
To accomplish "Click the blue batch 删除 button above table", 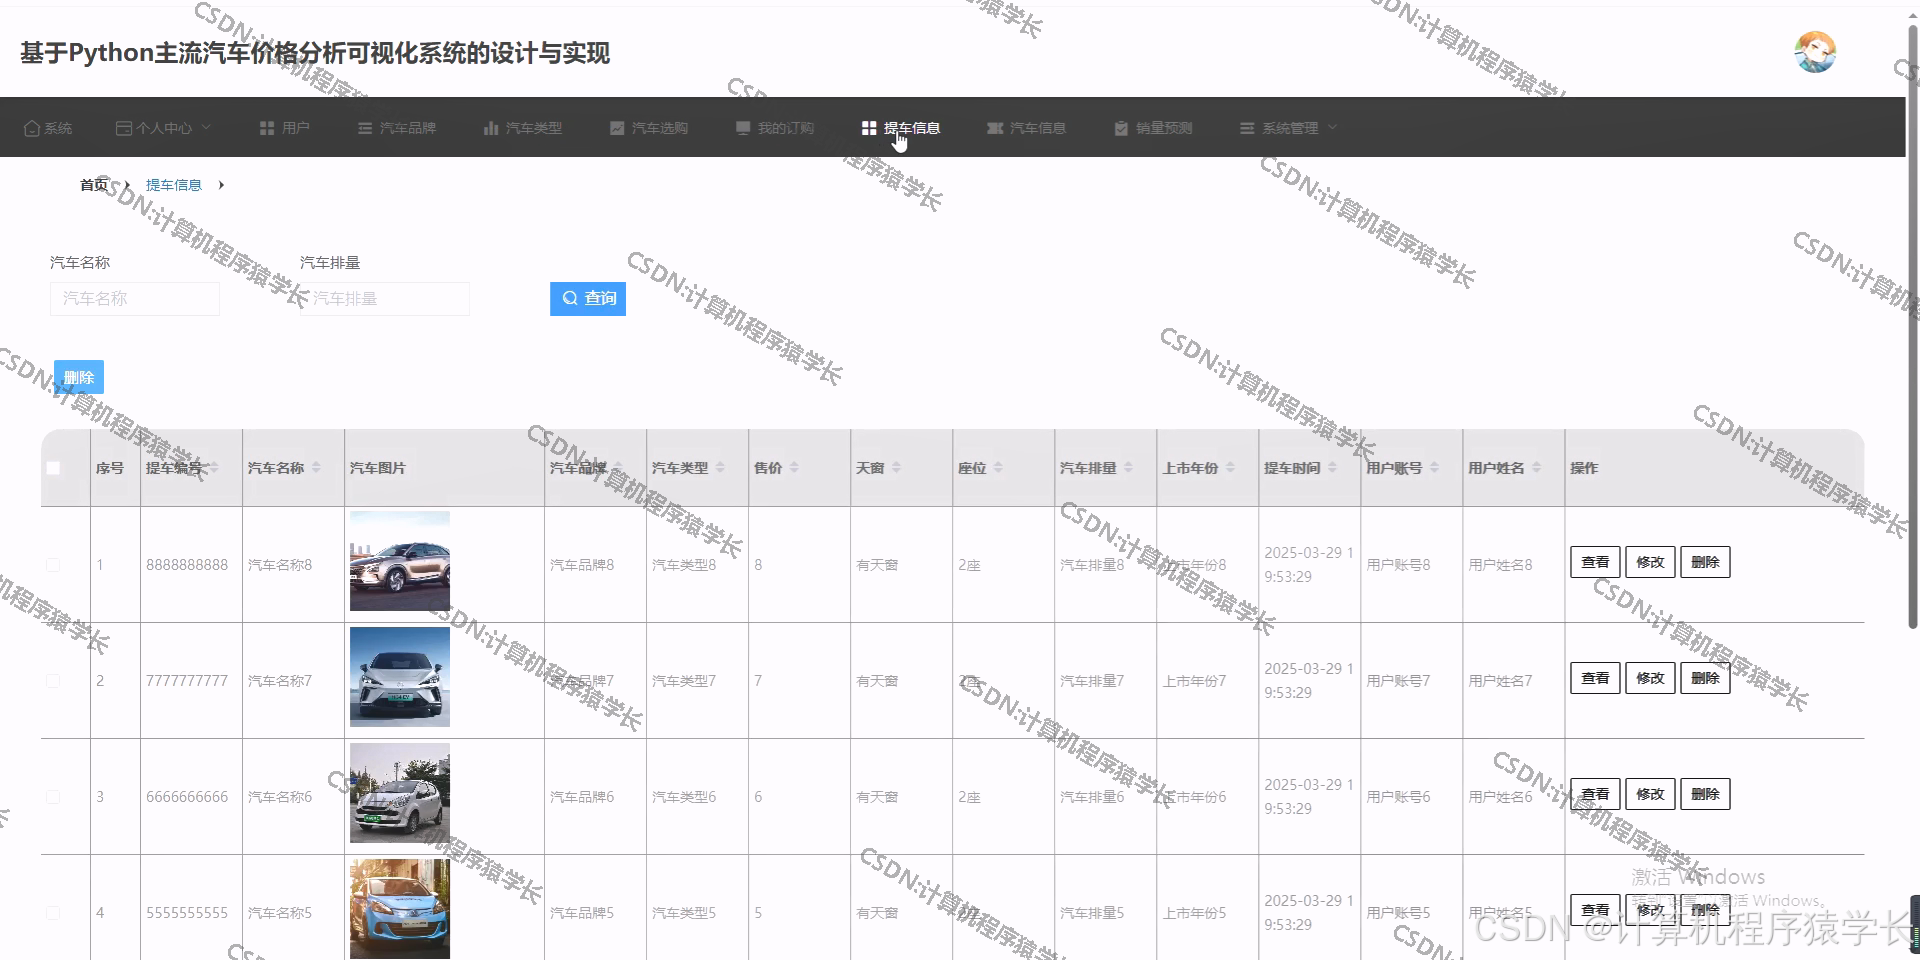I will pos(79,377).
